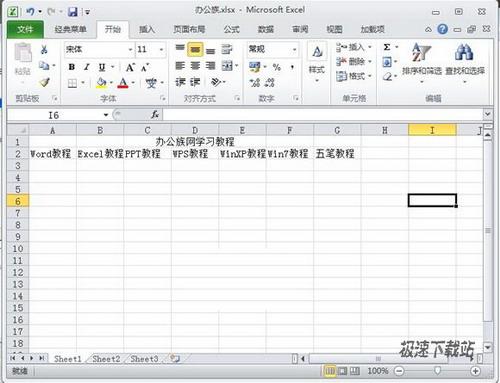Click the AutoSum sigma icon
Screen dimensions: 500x383
(x=387, y=47)
